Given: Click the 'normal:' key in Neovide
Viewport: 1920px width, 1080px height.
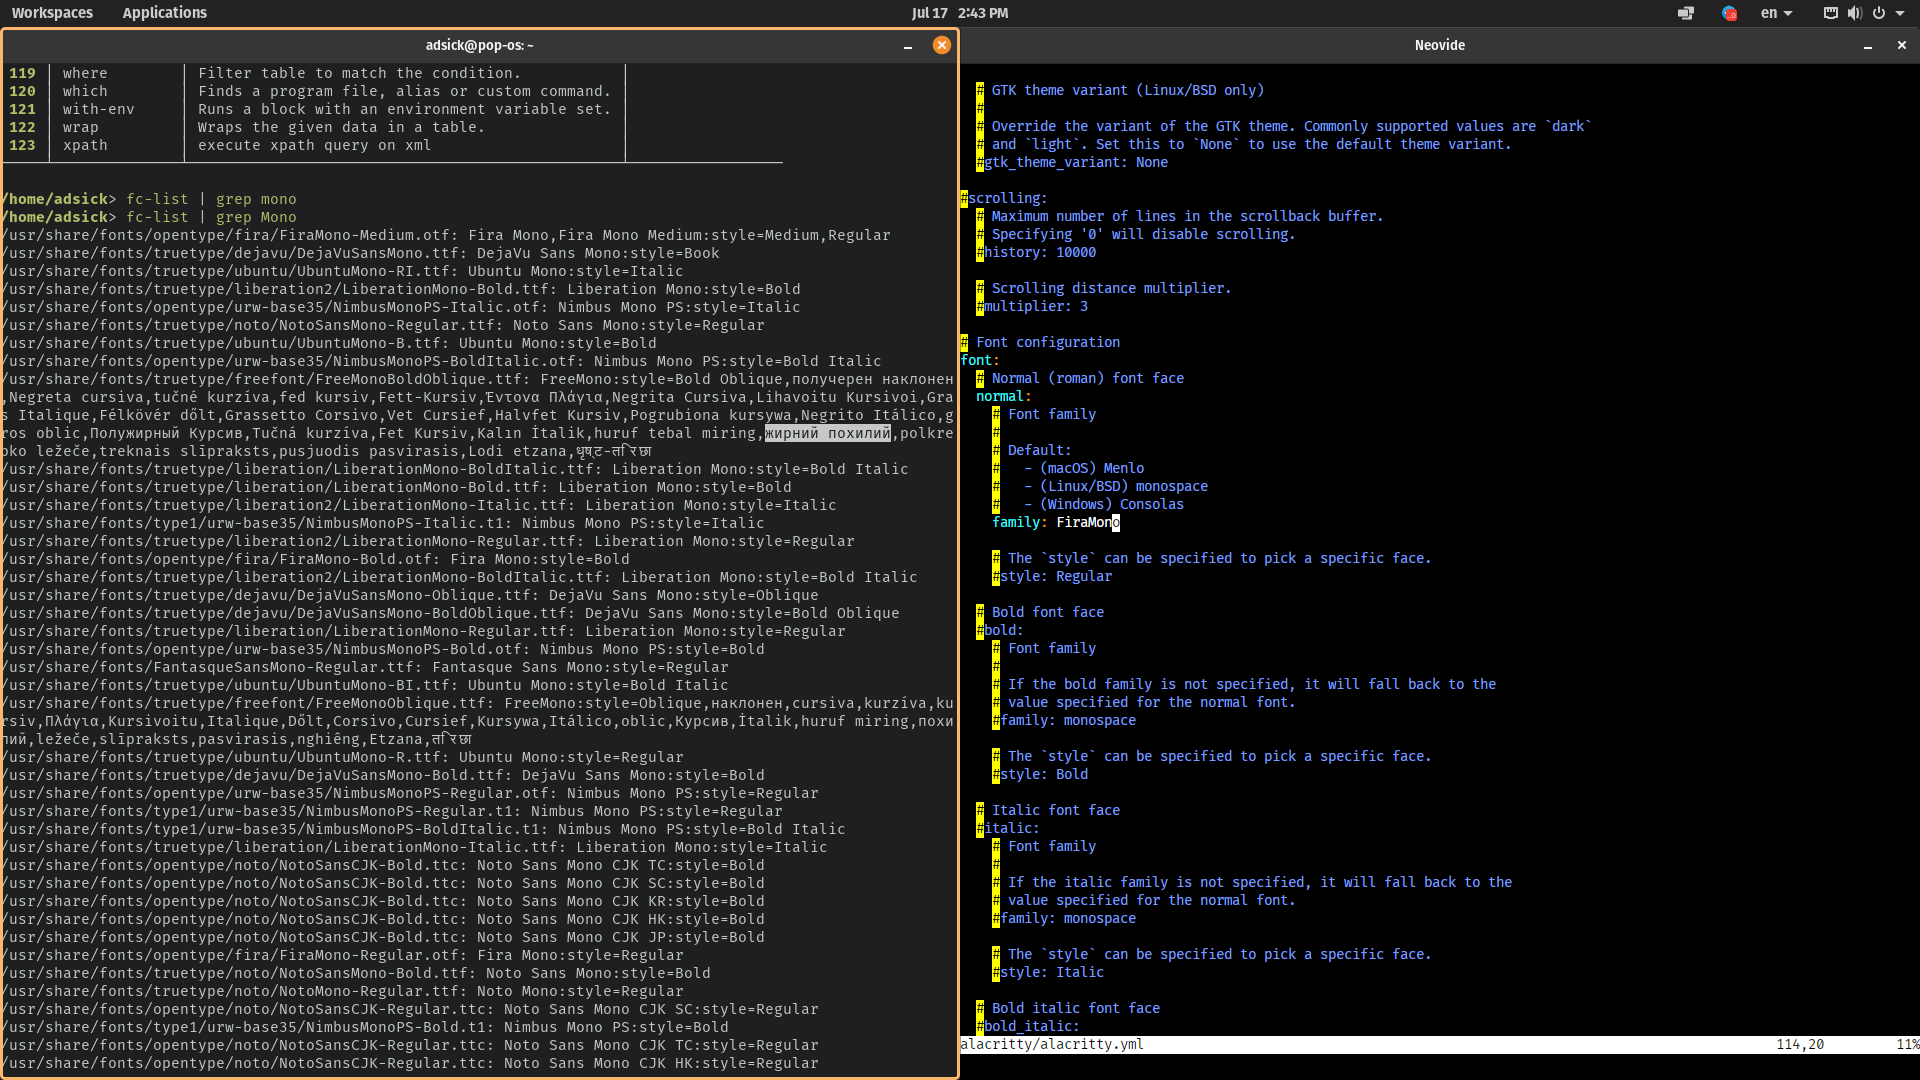Looking at the screenshot, I should [x=1004, y=396].
